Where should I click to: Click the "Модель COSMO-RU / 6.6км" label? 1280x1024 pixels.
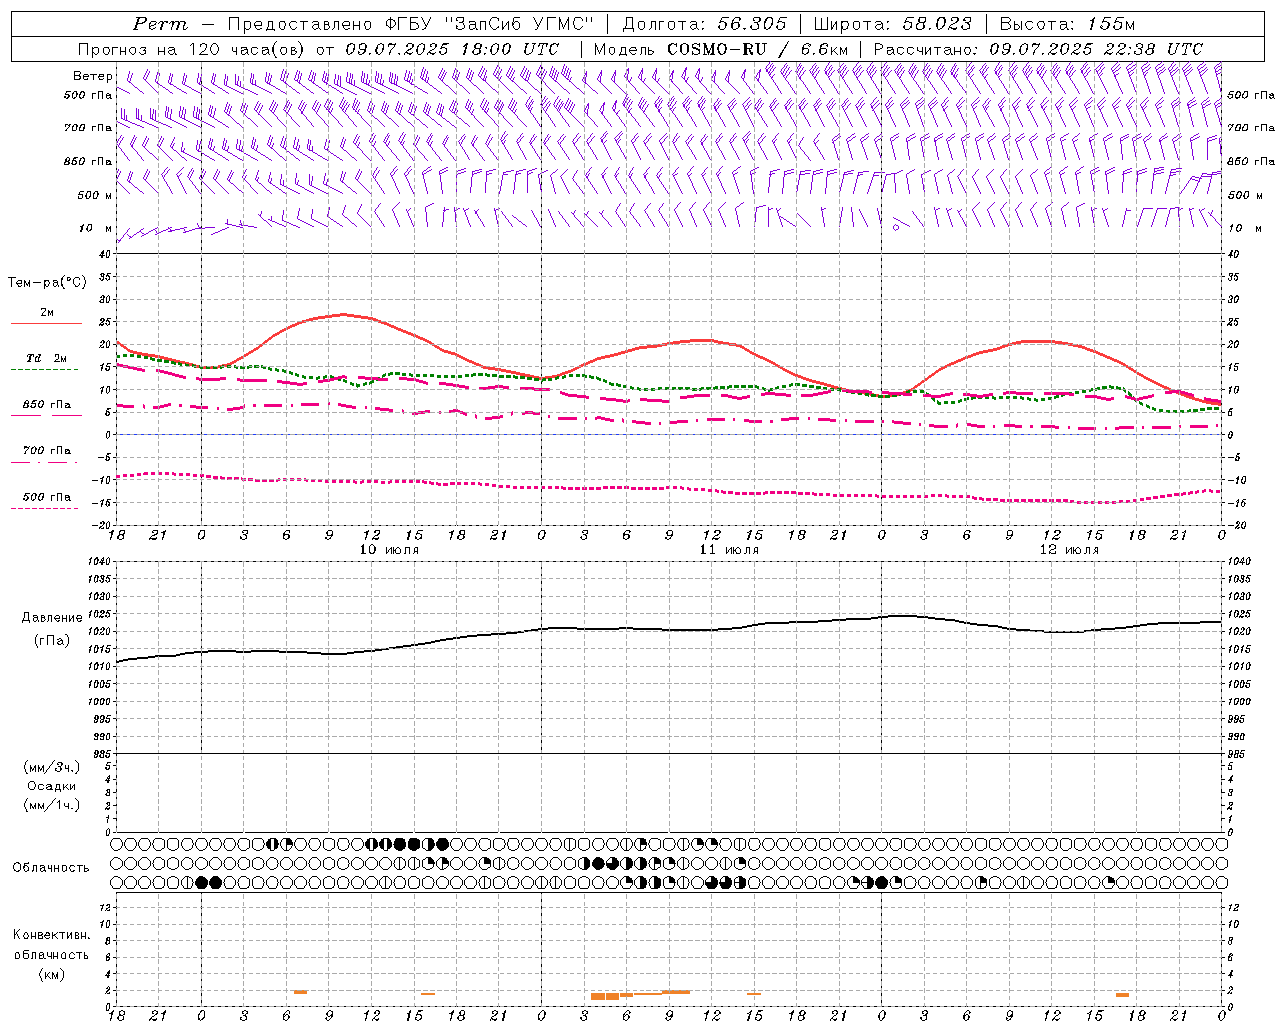coord(721,49)
